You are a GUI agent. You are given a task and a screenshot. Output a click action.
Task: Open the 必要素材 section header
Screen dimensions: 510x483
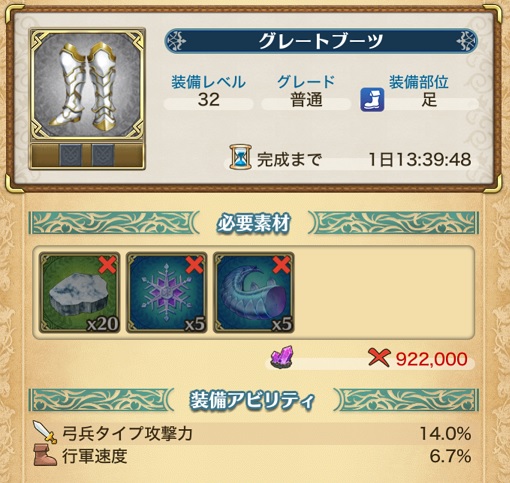pos(254,223)
